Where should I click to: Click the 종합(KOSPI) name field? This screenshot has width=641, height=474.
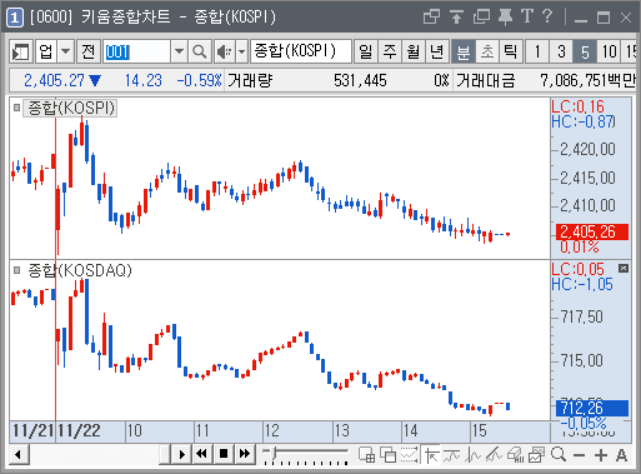point(301,52)
